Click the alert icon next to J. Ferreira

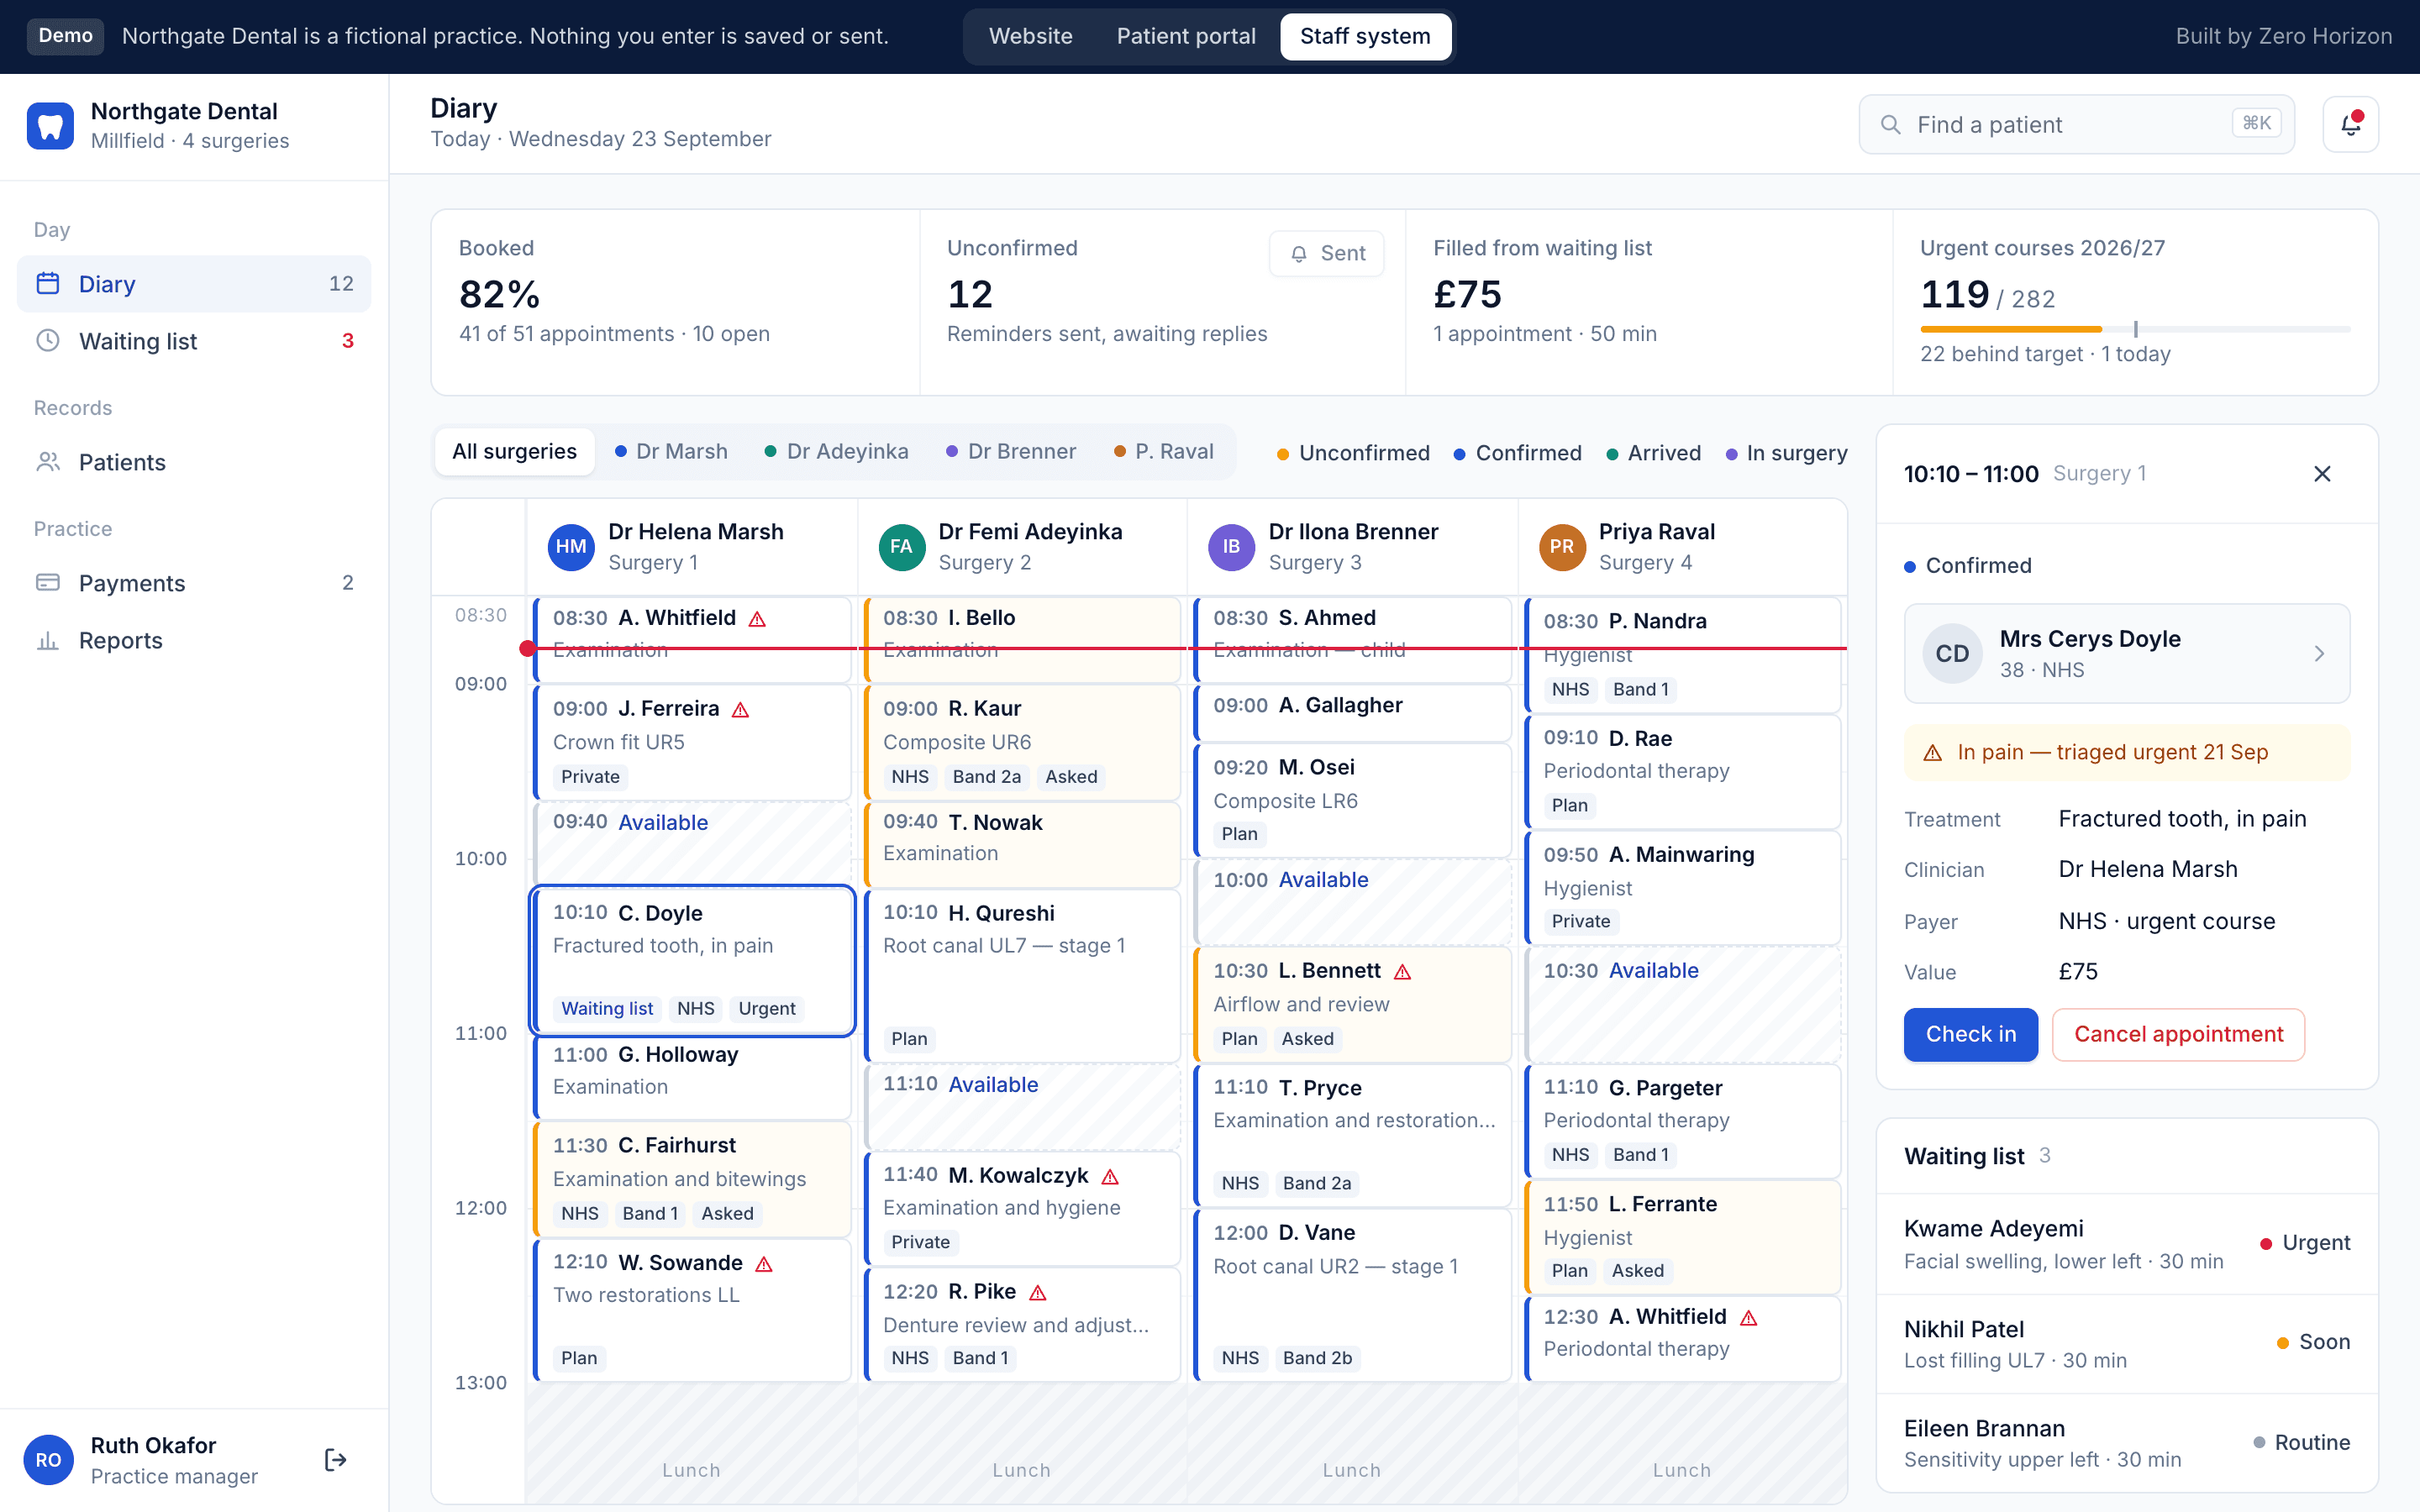click(740, 710)
